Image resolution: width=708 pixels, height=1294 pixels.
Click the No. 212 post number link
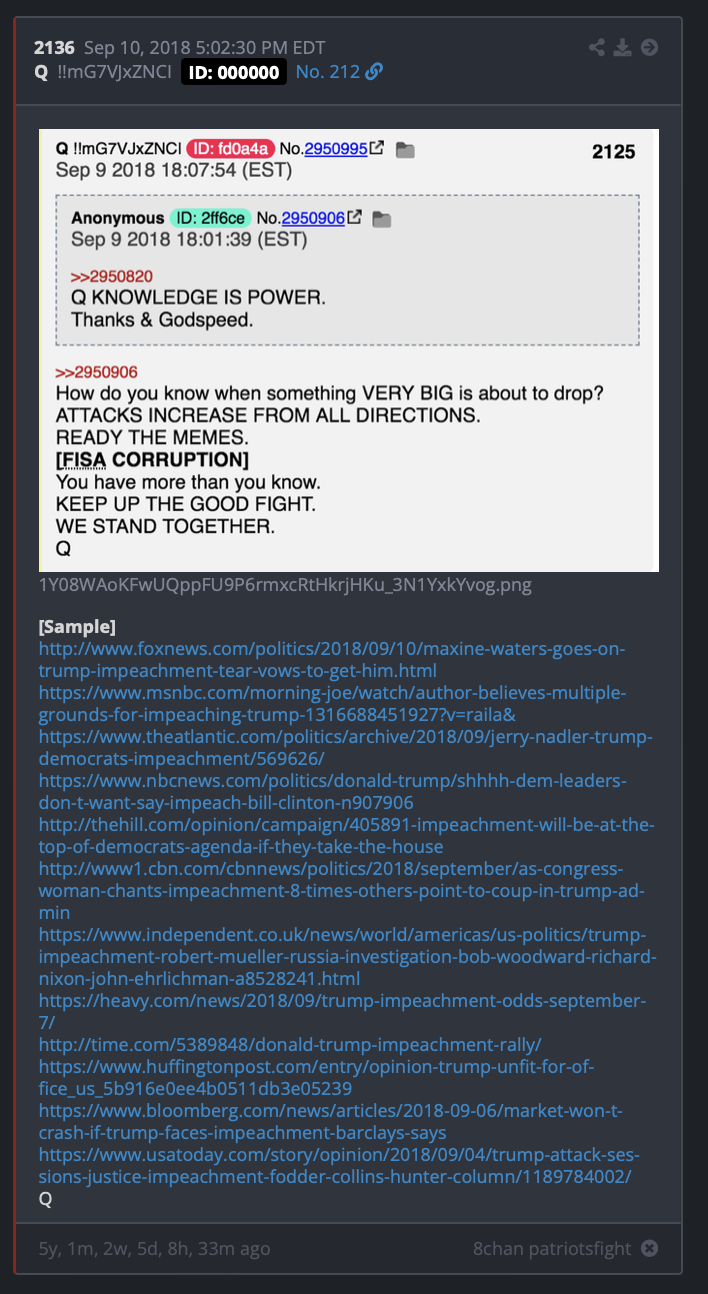point(328,71)
